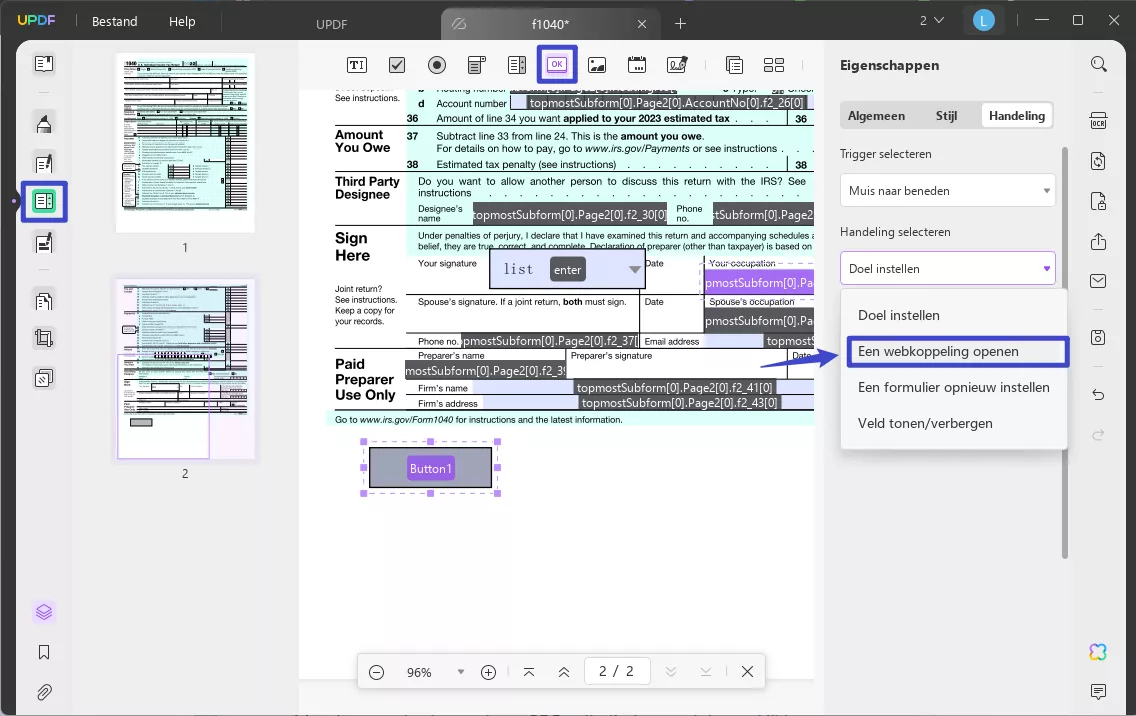Select the Radio Button form tool
1136x716 pixels.
(x=437, y=65)
